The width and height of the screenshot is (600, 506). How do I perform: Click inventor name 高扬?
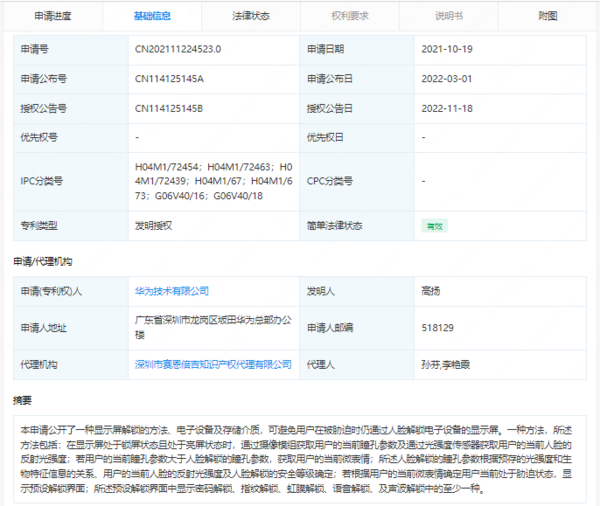(x=430, y=291)
